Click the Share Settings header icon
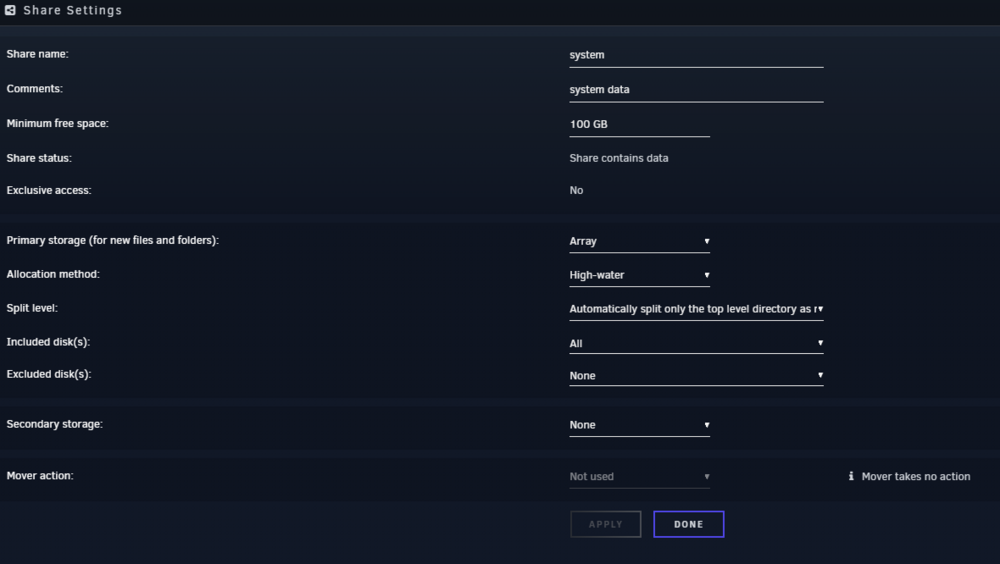Image resolution: width=1000 pixels, height=564 pixels. pyautogui.click(x=10, y=10)
